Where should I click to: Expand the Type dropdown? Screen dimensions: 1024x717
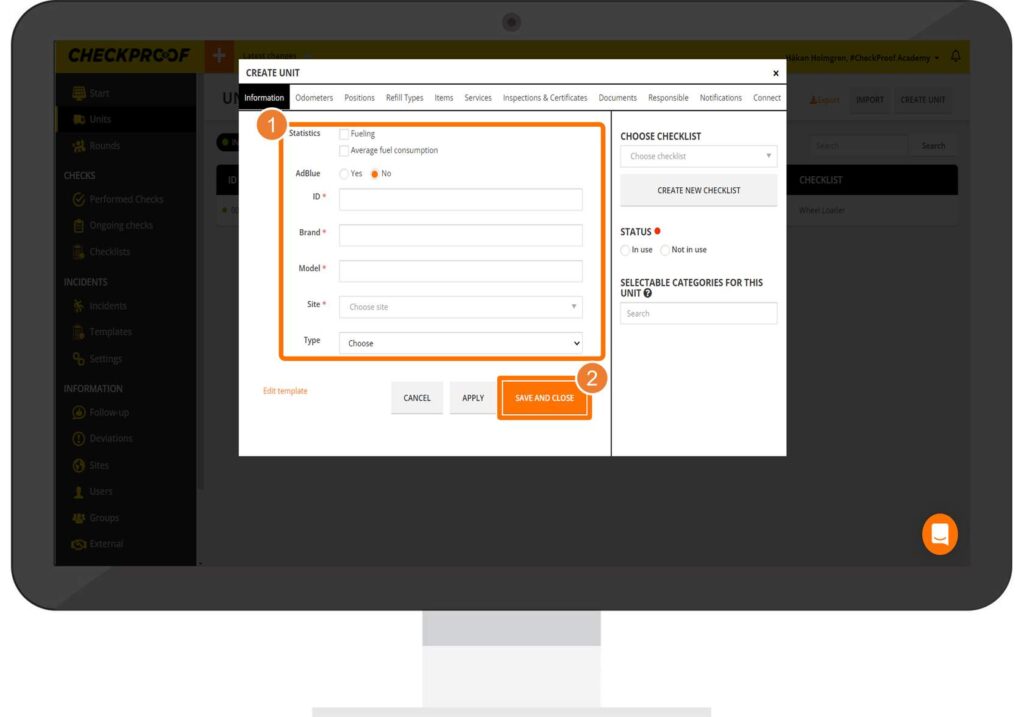(x=460, y=343)
